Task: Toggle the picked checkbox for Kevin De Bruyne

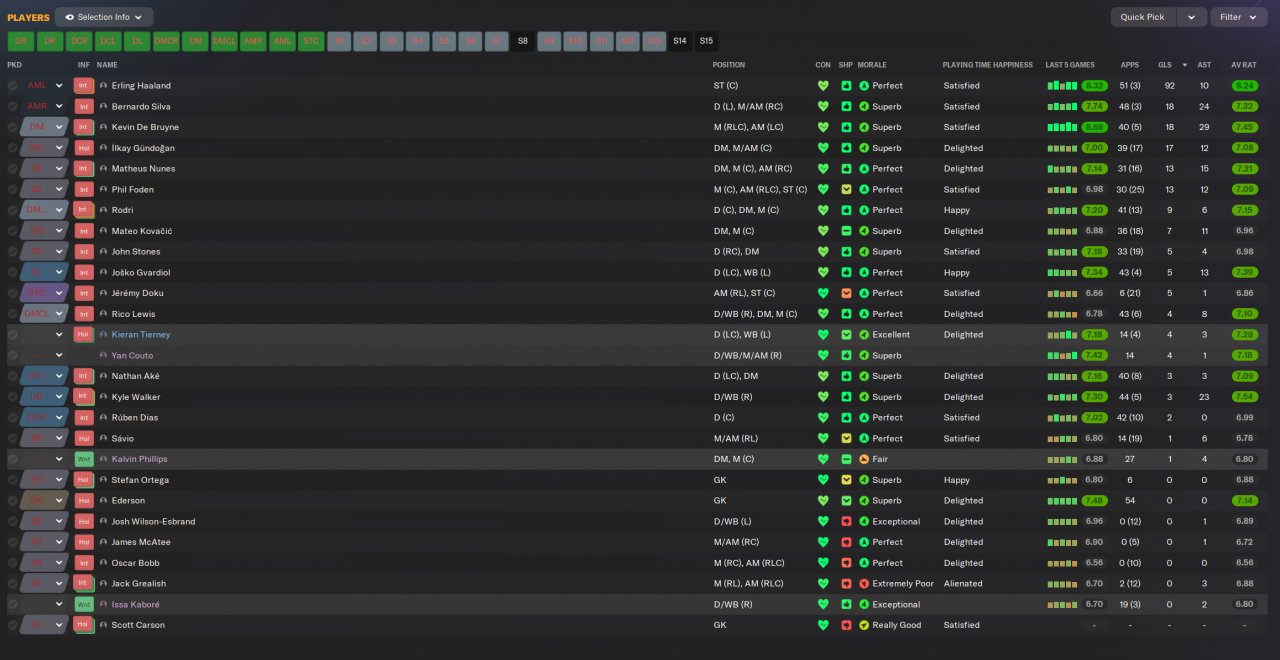Action: [x=13, y=127]
